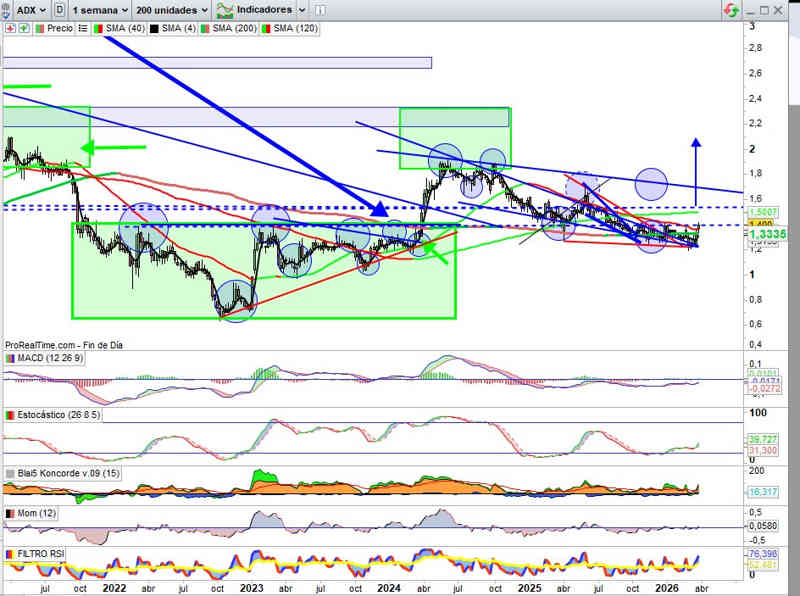The width and height of the screenshot is (800, 596).
Task: Click the green plus icon below toolbar
Action: click(x=22, y=29)
